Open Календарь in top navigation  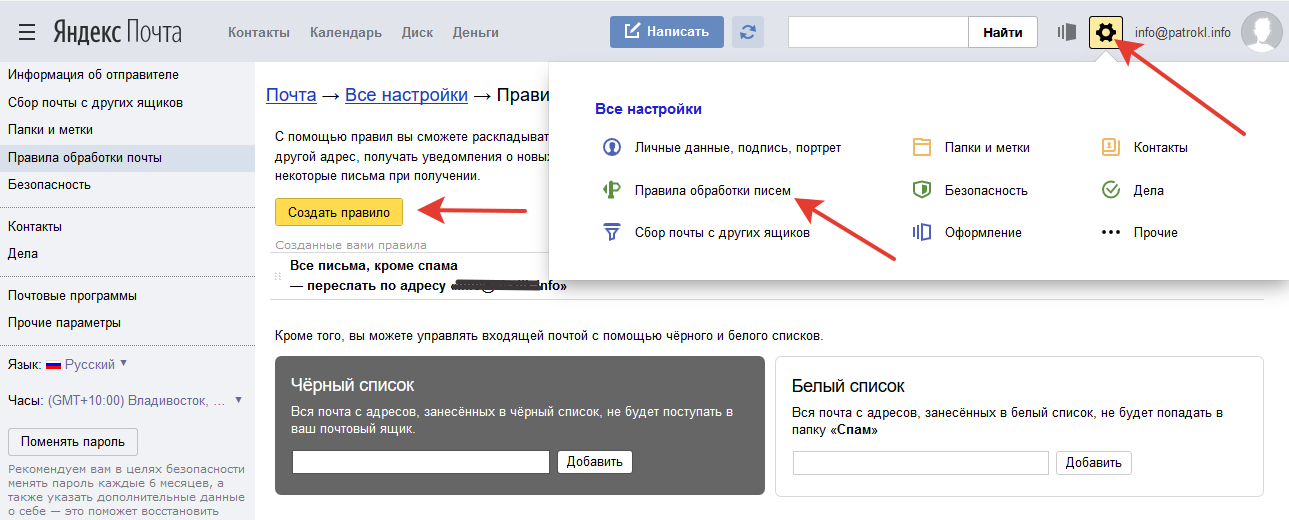point(346,32)
